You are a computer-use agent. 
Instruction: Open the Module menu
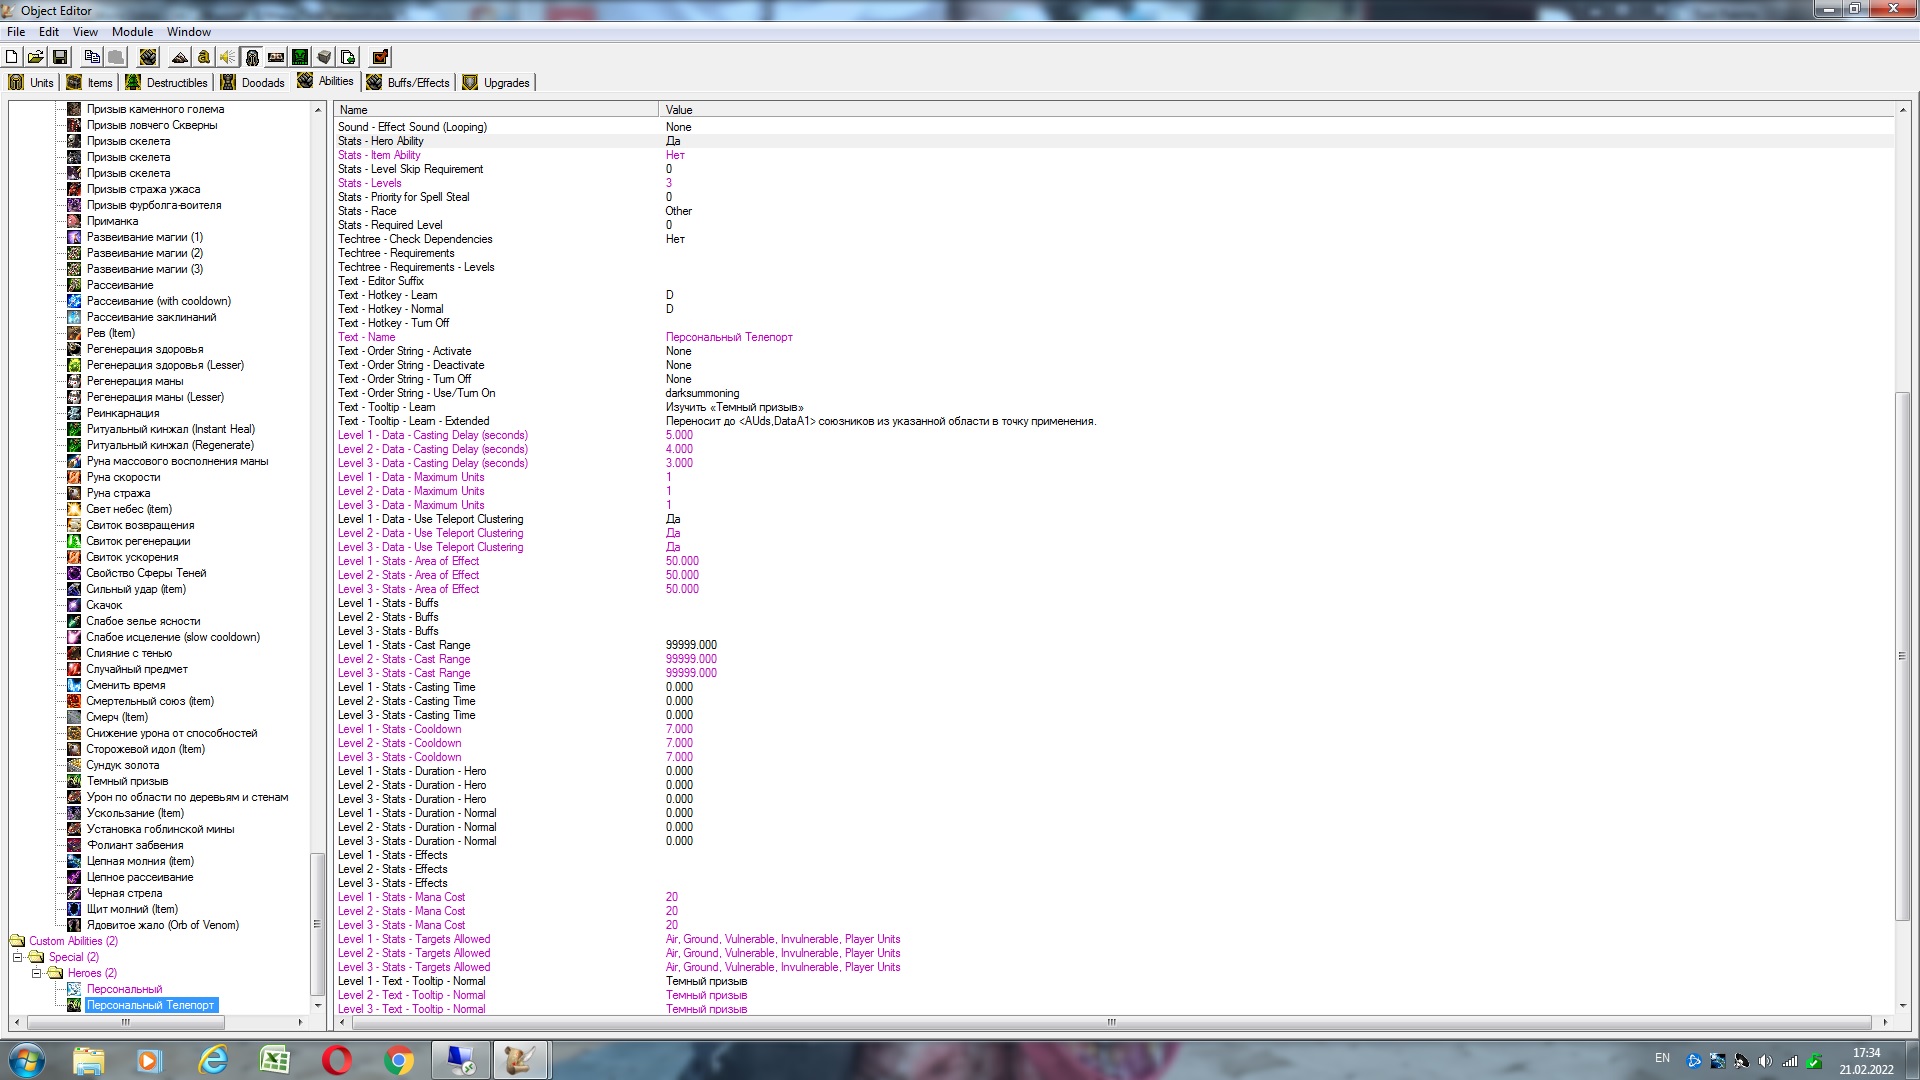coord(132,32)
